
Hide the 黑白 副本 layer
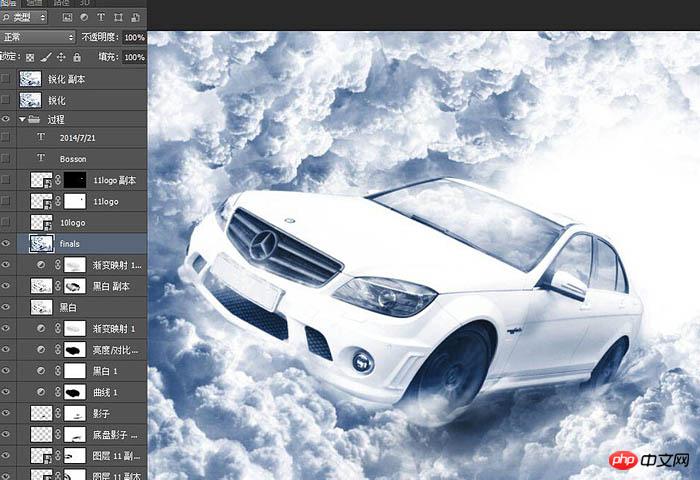tap(5, 286)
